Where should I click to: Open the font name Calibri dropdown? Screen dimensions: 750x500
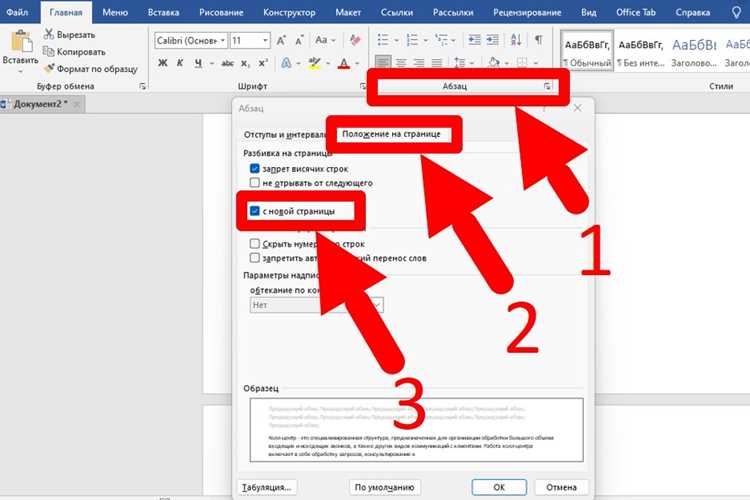pos(222,41)
